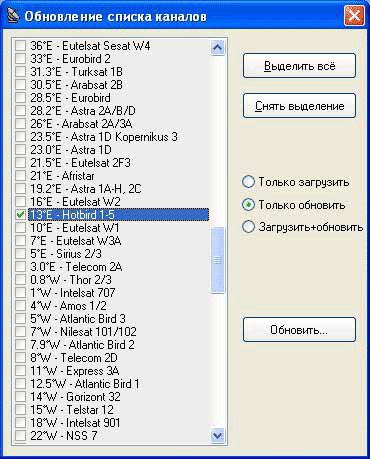Check the 4°W Amos 1/2 checkbox
Viewport: 370px width, 459px height.
click(20, 306)
